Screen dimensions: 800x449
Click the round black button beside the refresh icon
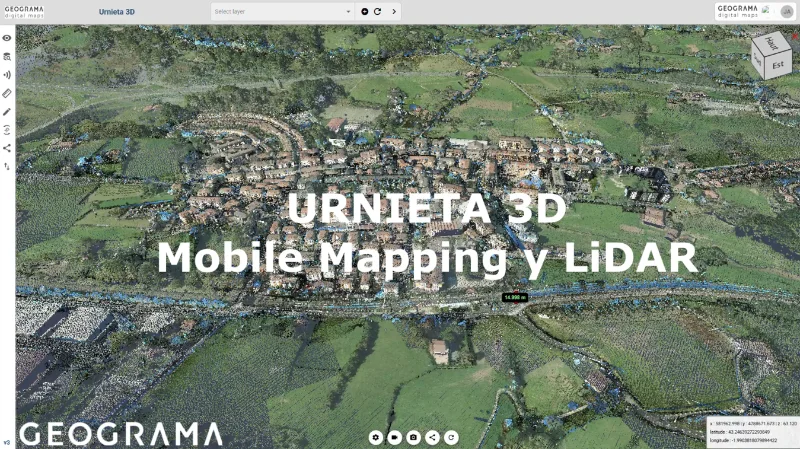tap(365, 11)
